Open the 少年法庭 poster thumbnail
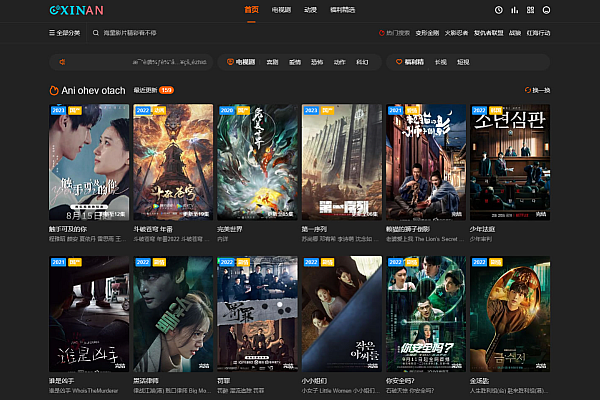 tap(510, 162)
